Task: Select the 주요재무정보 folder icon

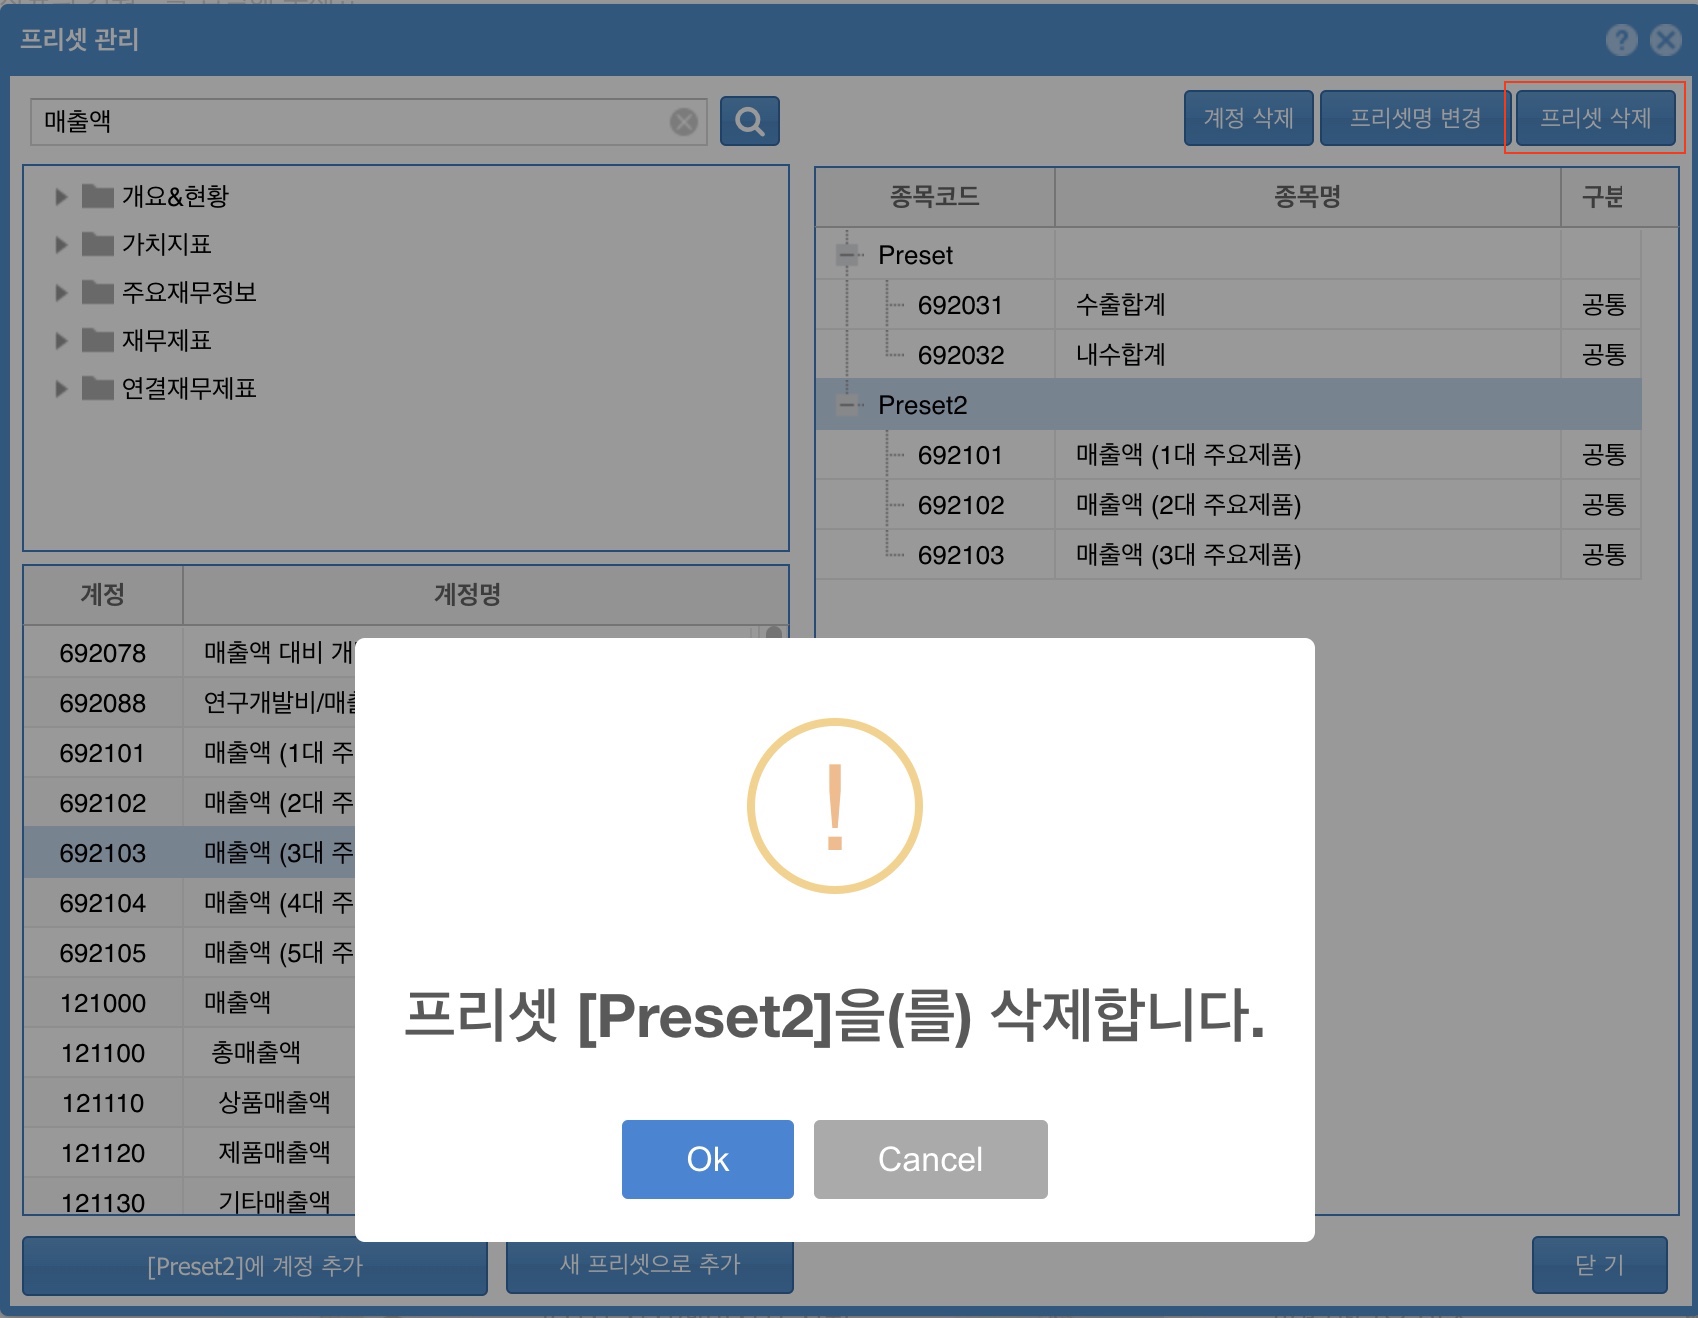Action: [x=97, y=291]
